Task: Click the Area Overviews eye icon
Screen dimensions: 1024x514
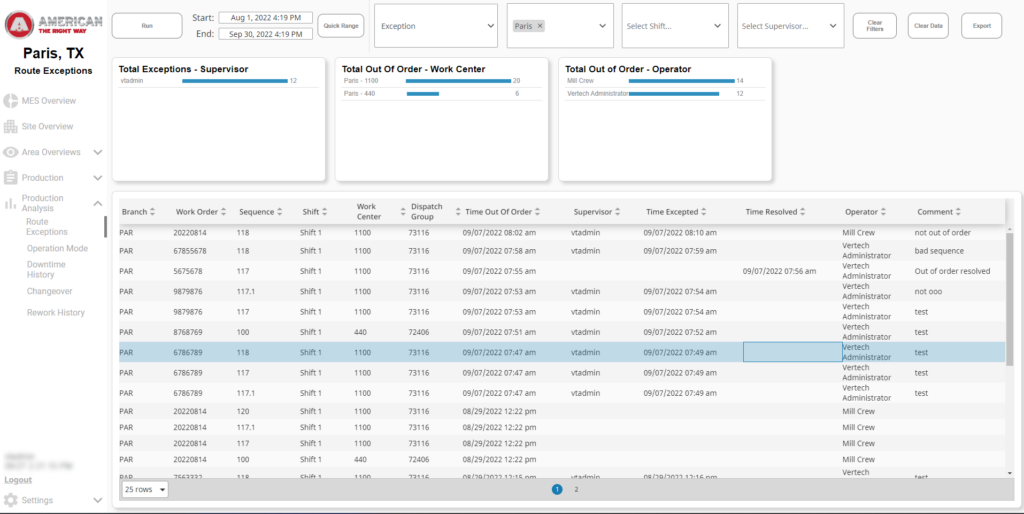Action: tap(10, 152)
